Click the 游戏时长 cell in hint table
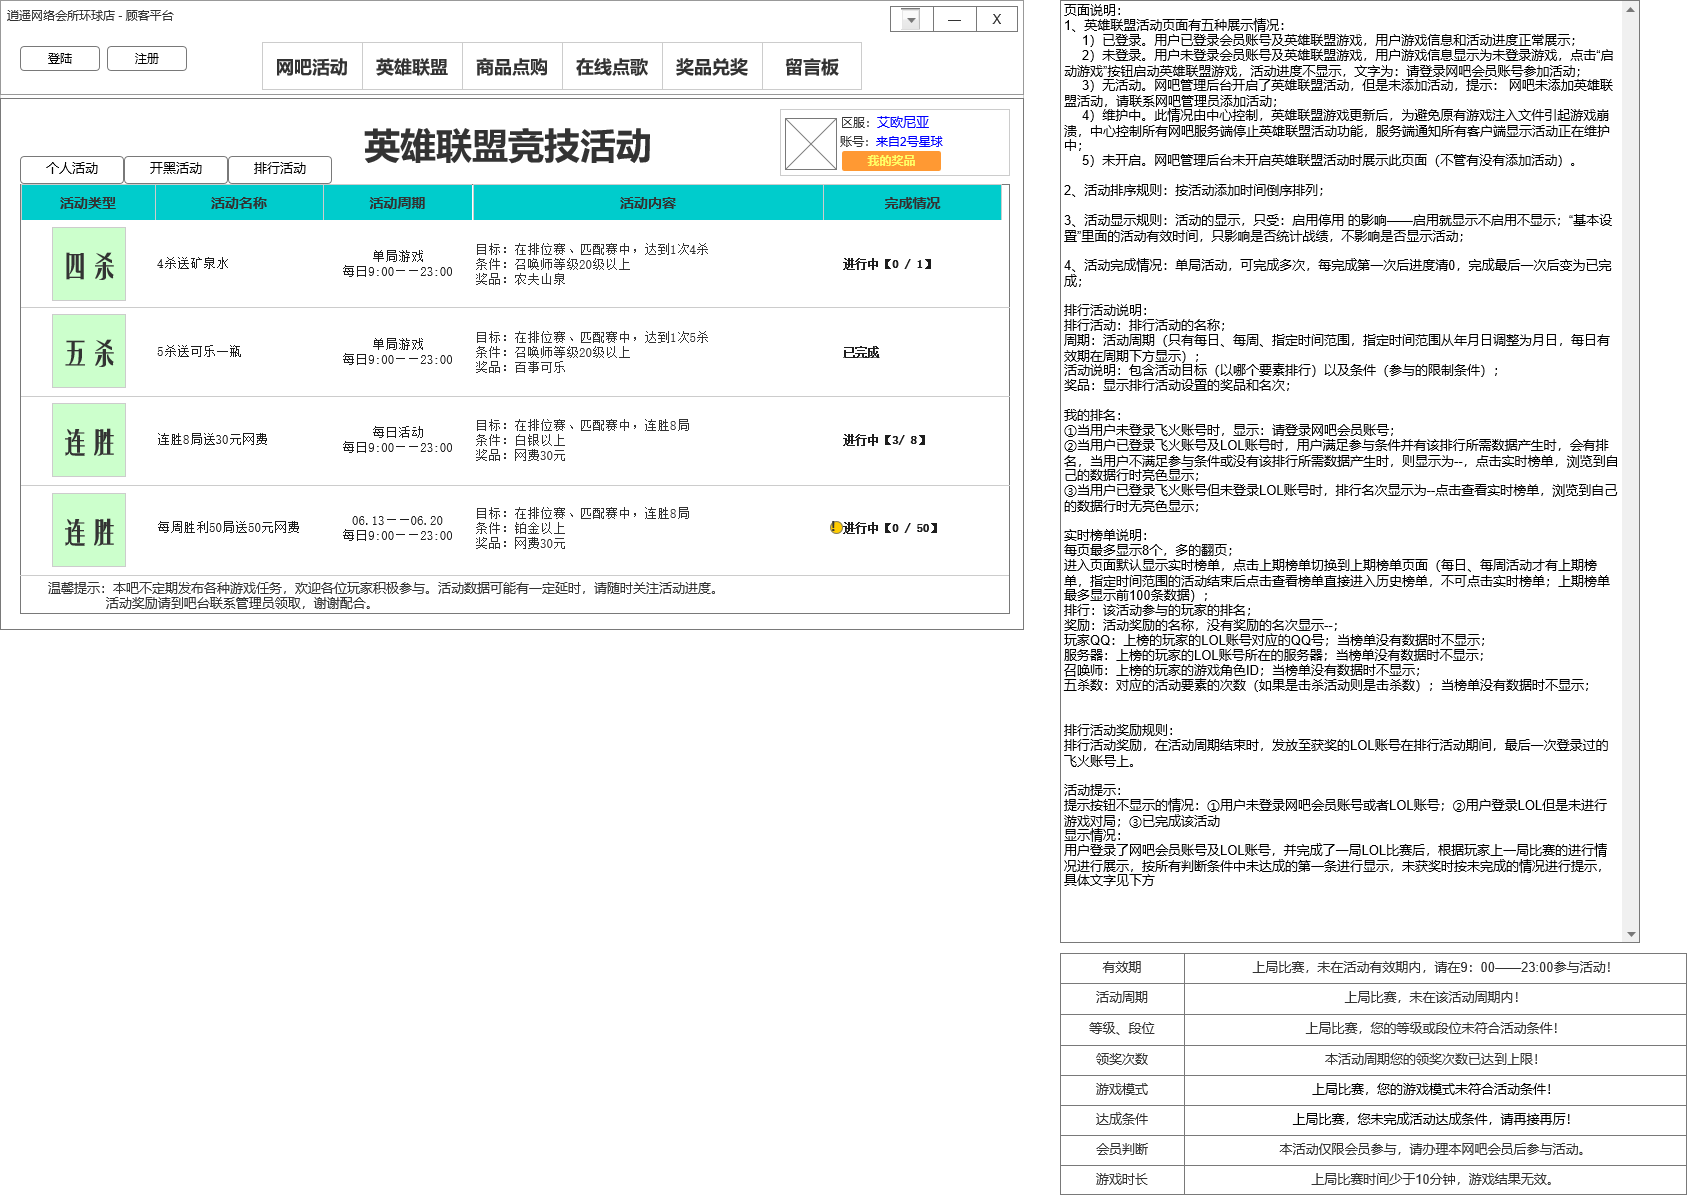 (1122, 1180)
